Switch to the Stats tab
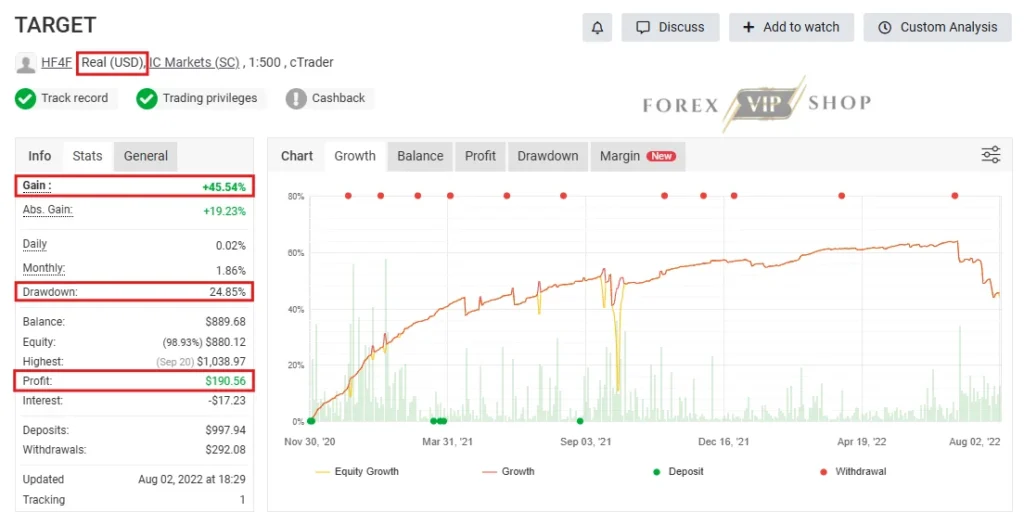 pyautogui.click(x=88, y=156)
